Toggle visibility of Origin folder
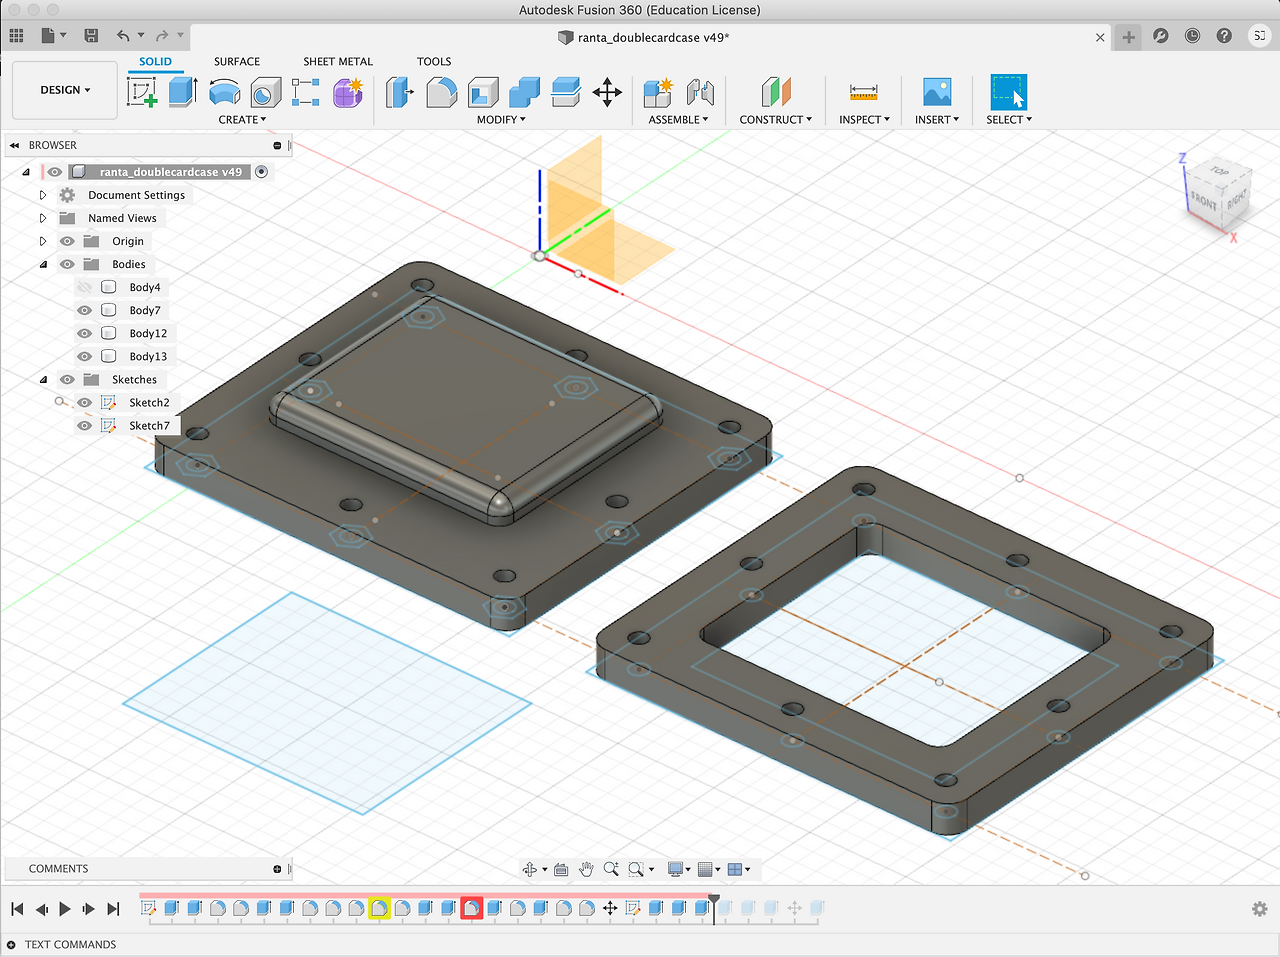The width and height of the screenshot is (1280, 957). click(67, 241)
